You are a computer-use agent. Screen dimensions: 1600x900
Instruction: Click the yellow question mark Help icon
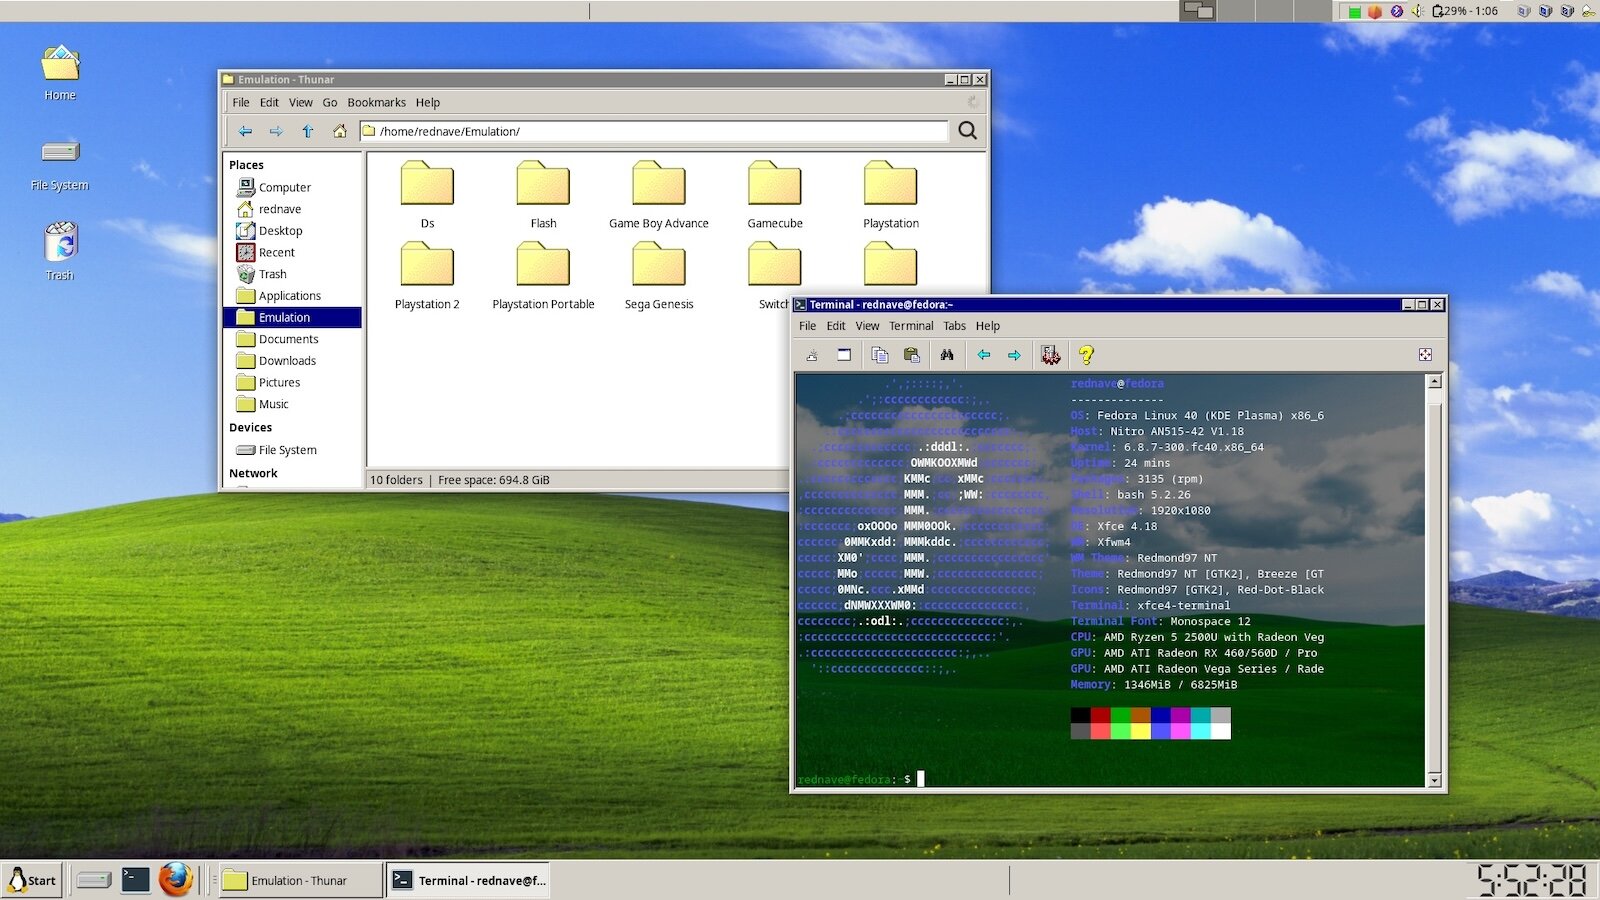tap(1086, 355)
